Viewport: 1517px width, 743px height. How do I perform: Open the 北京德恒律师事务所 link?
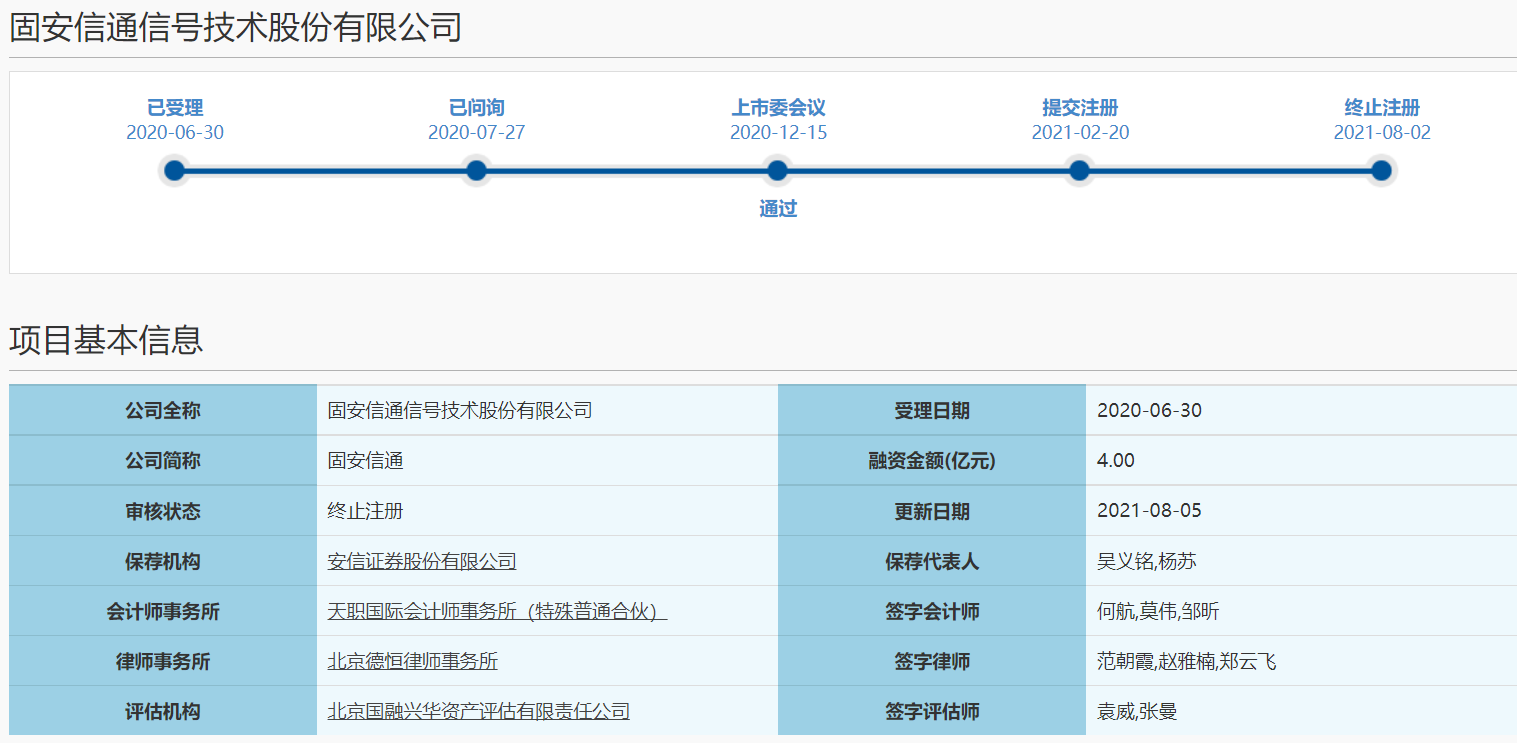click(412, 661)
